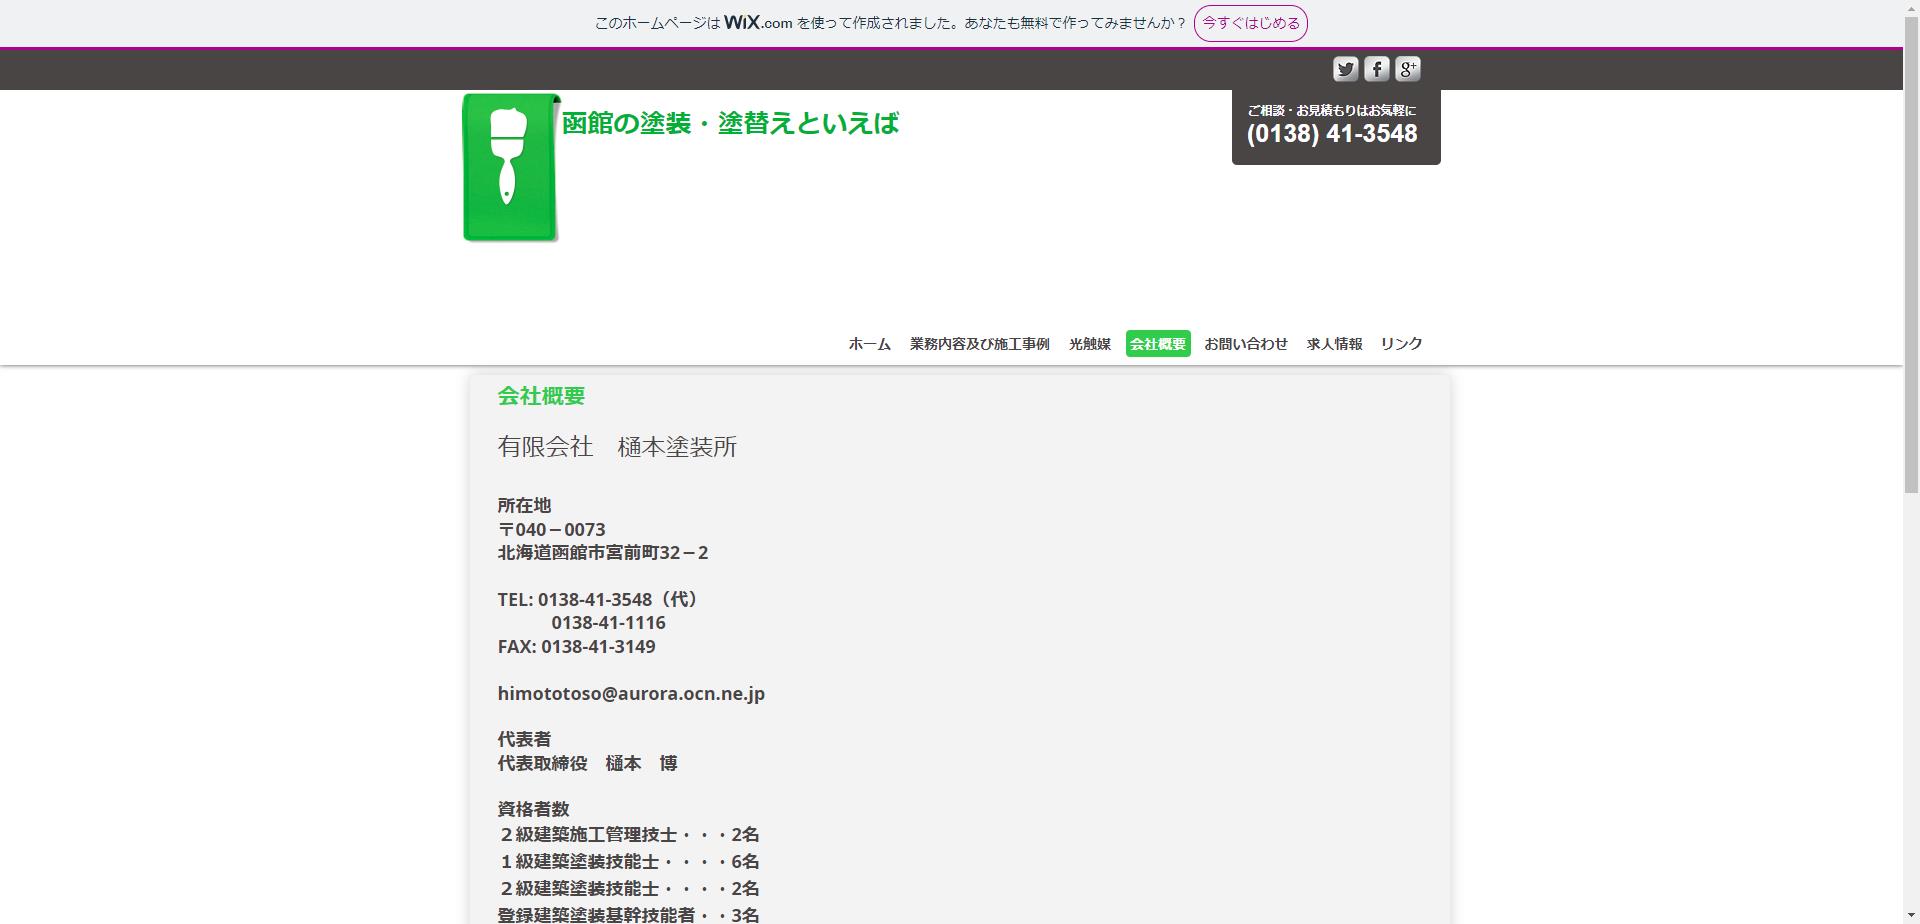Image resolution: width=1920 pixels, height=924 pixels.
Task: Click the 会社概要 green page heading
Action: (541, 396)
